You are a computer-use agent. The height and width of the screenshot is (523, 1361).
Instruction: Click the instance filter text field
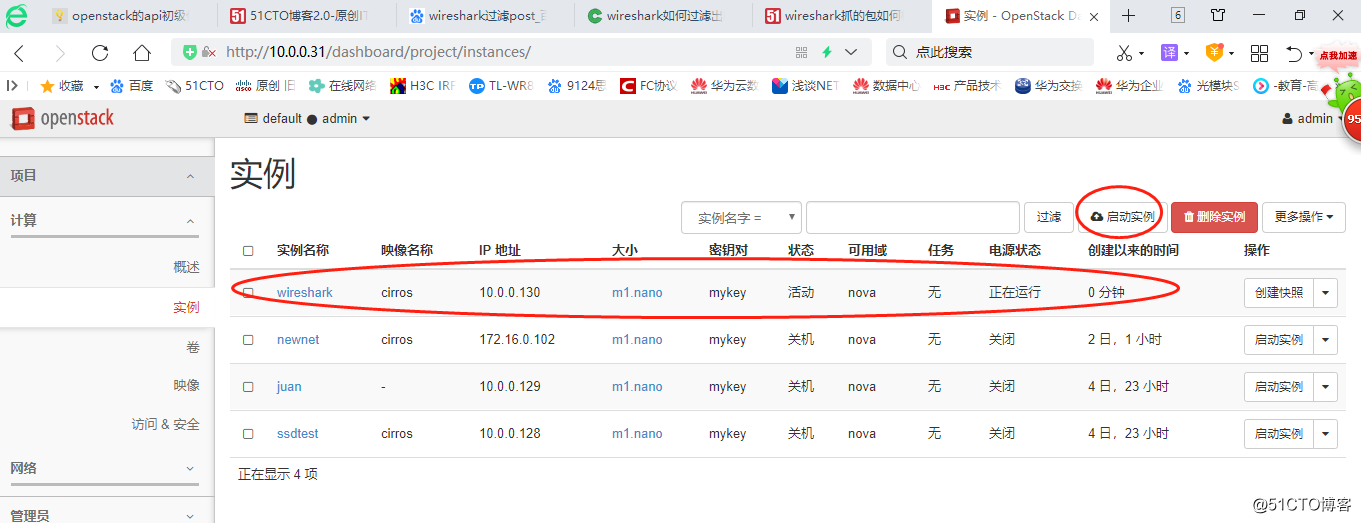point(912,217)
